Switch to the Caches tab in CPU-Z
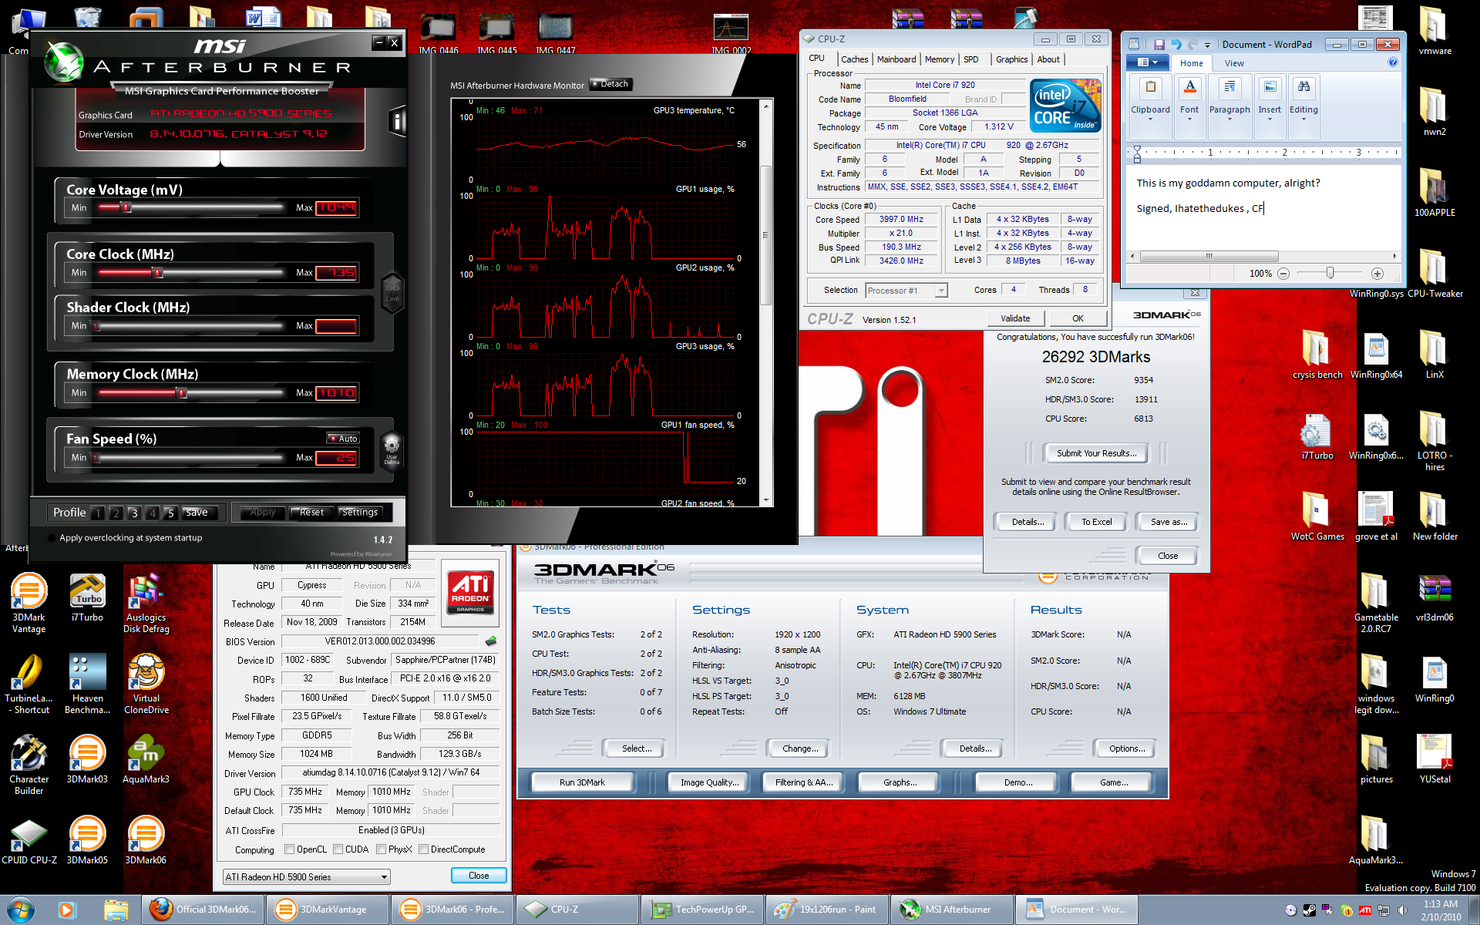Image resolution: width=1480 pixels, height=925 pixels. (x=854, y=60)
